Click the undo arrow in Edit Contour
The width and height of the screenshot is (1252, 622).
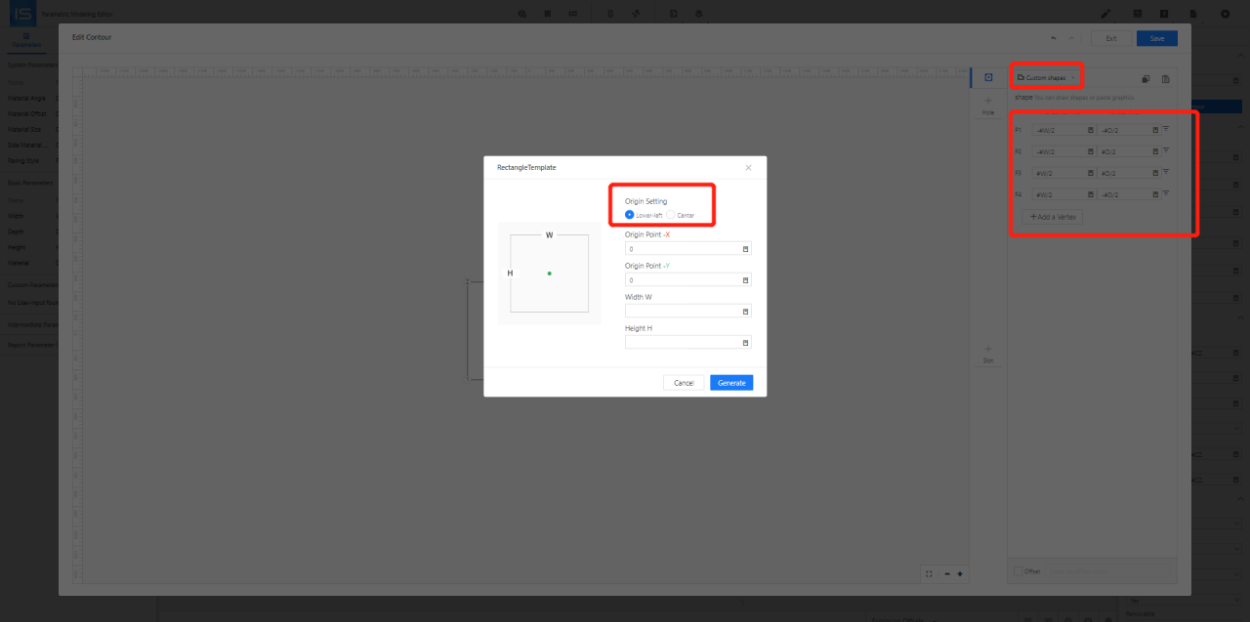point(1053,38)
